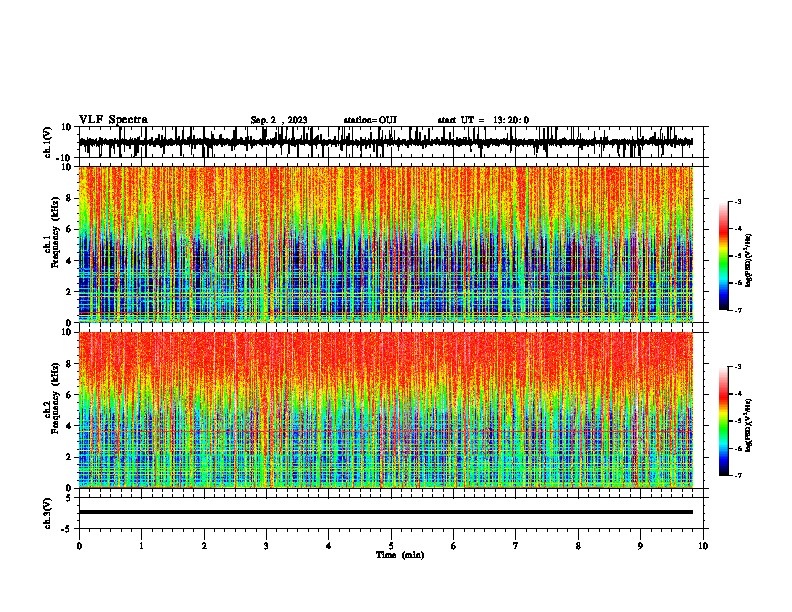Click time axis tick label "3"
792x612 pixels.
point(266,546)
